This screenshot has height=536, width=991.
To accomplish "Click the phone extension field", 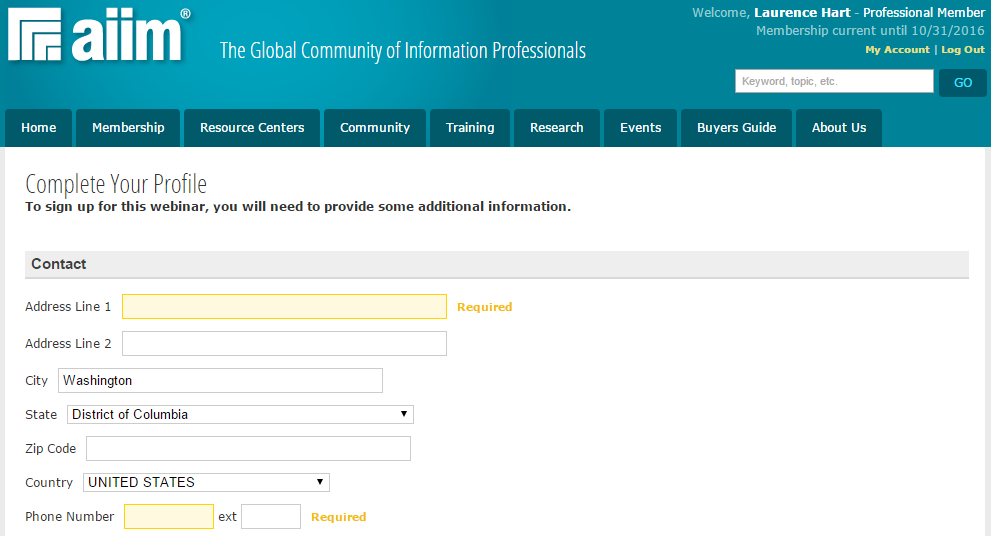I will tap(271, 517).
